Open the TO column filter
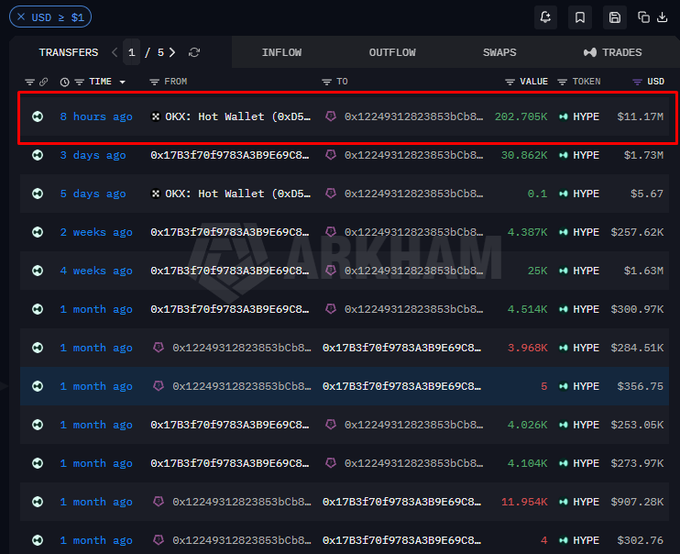This screenshot has width=680, height=554. click(x=327, y=82)
